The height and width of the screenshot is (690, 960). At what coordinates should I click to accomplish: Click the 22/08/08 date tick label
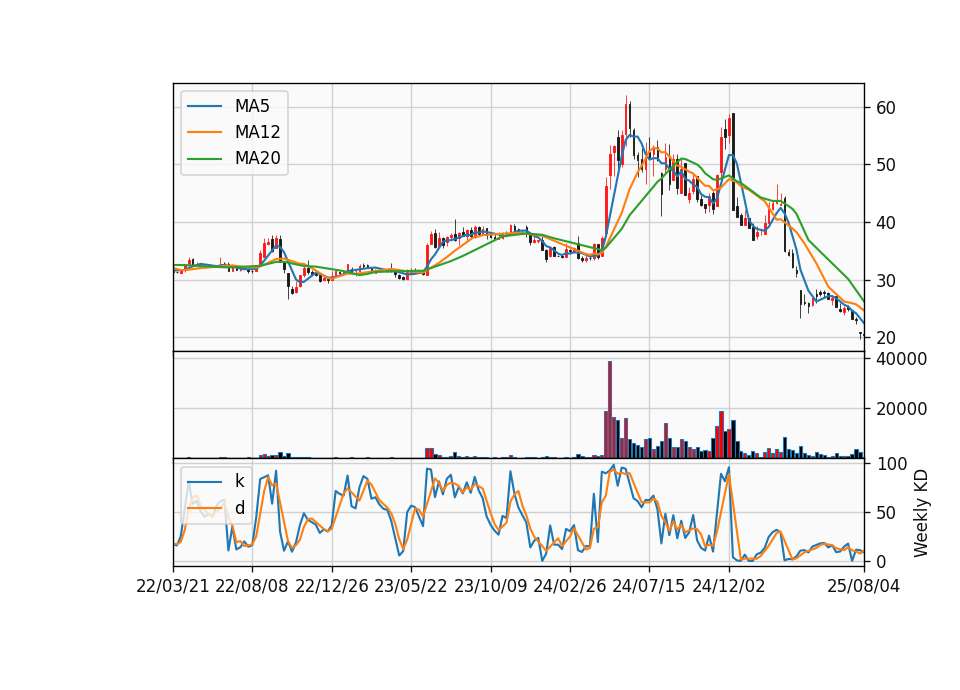click(x=252, y=587)
